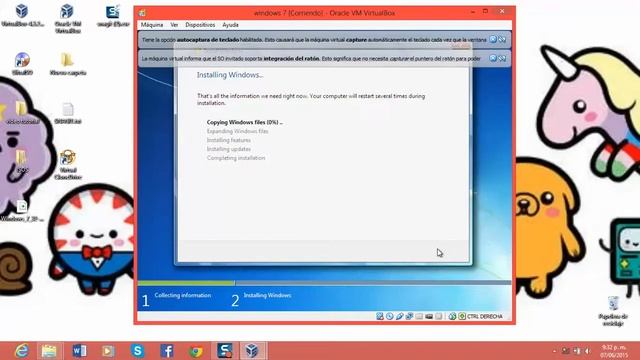The width and height of the screenshot is (640, 360).
Task: Click the Installing updates step
Action: point(229,149)
